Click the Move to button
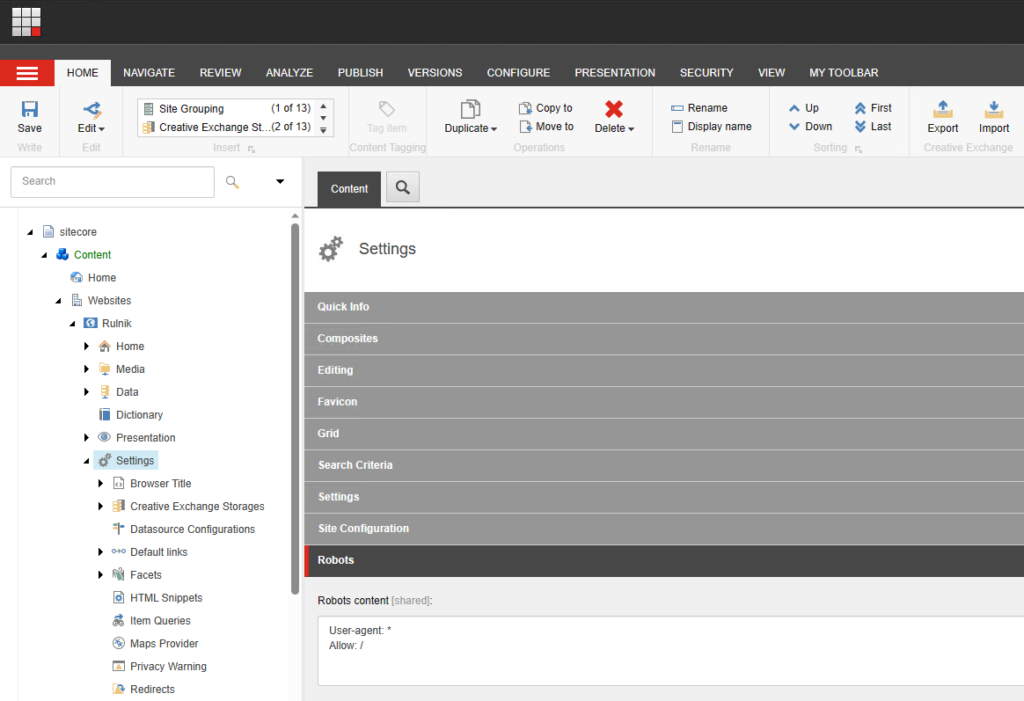Viewport: 1024px width, 701px height. click(546, 127)
